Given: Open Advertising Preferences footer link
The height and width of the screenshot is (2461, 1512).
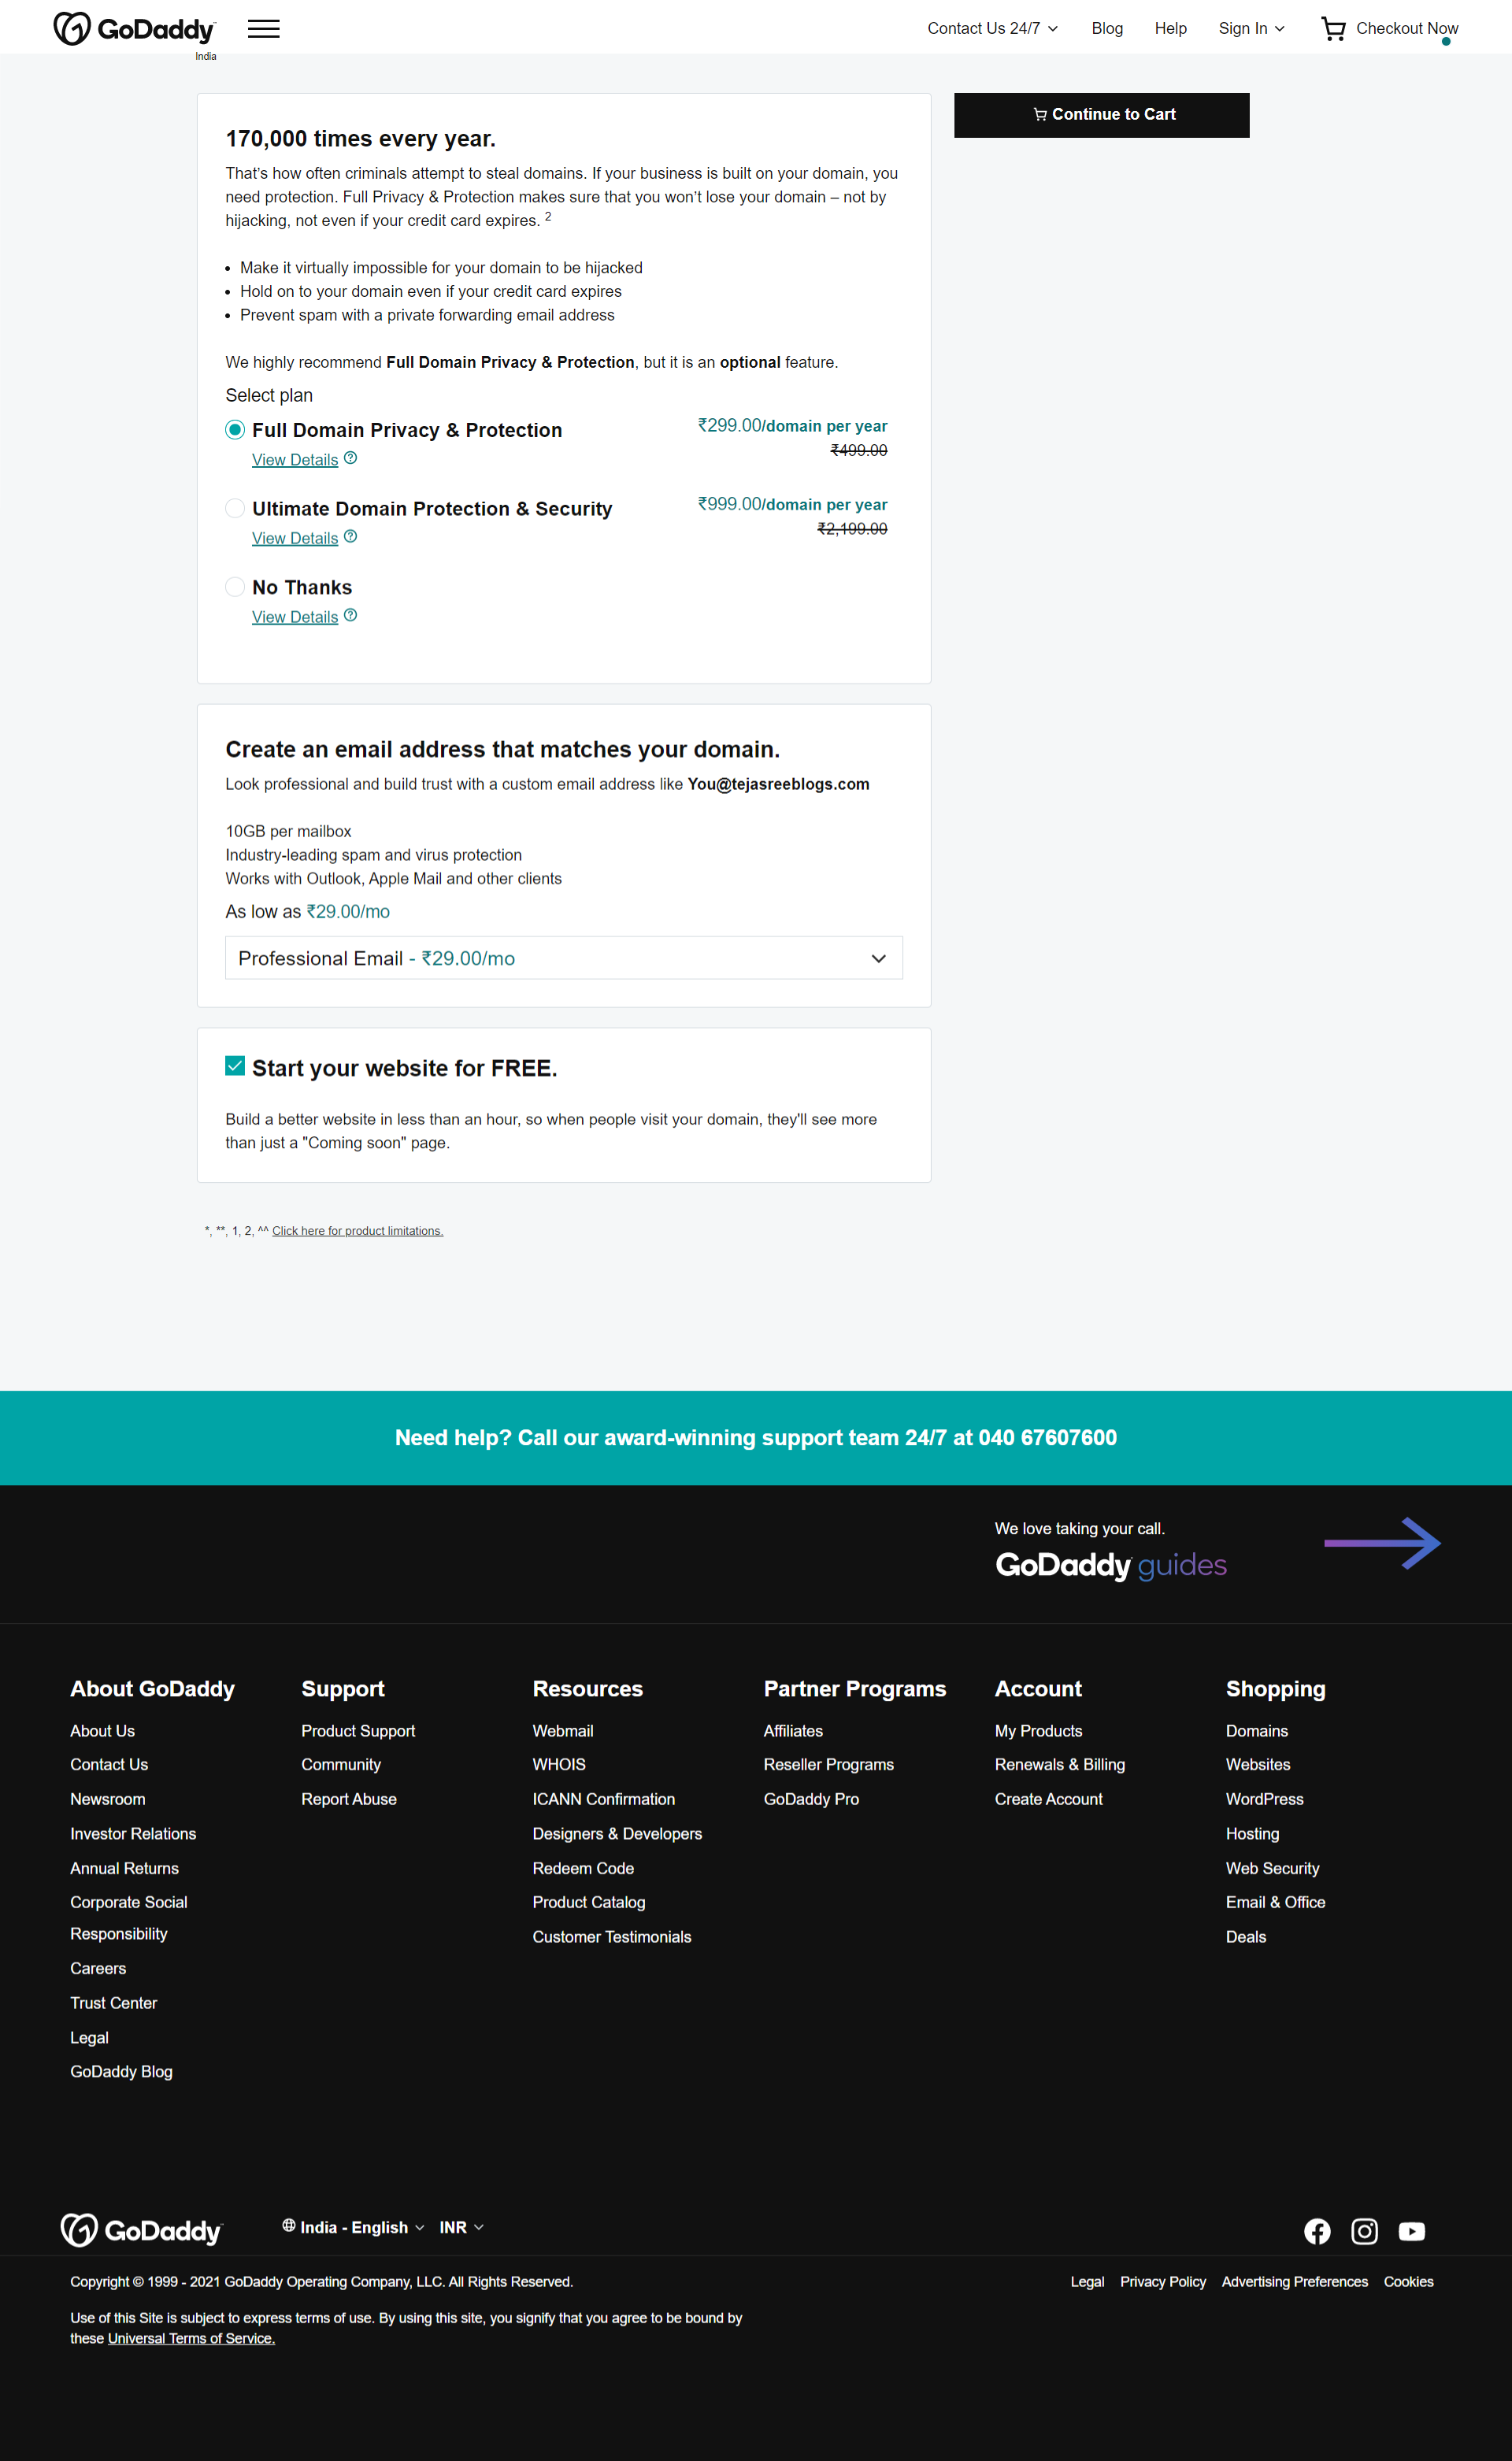Looking at the screenshot, I should click(x=1295, y=2281).
